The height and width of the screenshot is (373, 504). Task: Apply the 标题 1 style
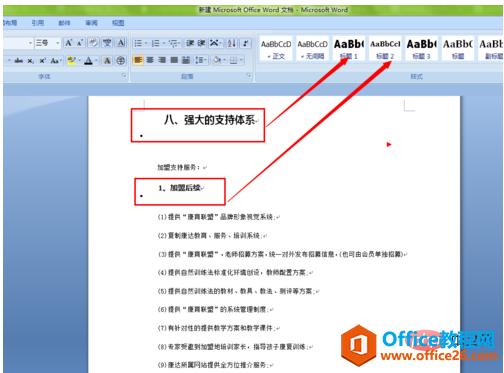pos(349,49)
